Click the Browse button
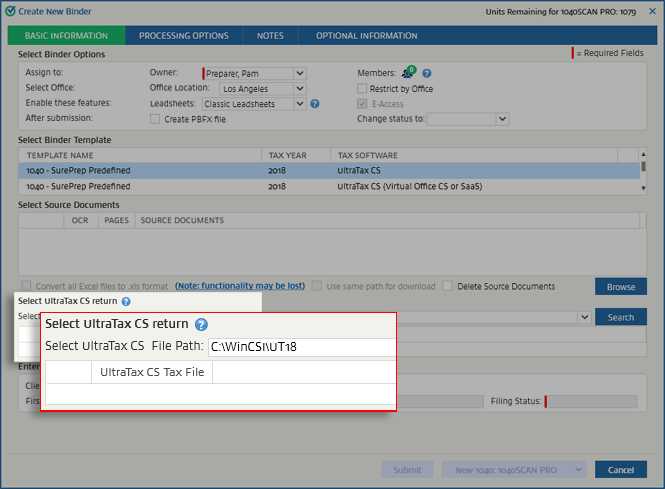 pyautogui.click(x=620, y=287)
